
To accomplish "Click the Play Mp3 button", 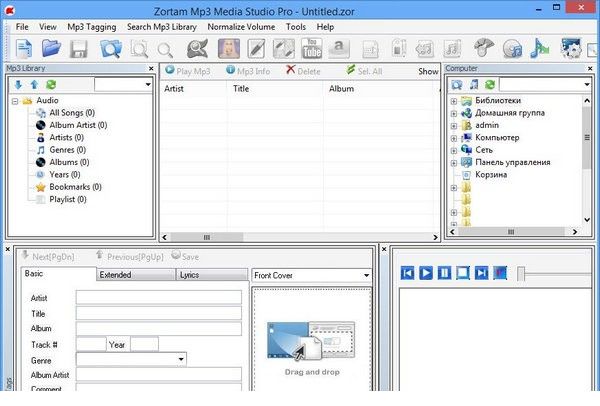I will click(x=188, y=71).
